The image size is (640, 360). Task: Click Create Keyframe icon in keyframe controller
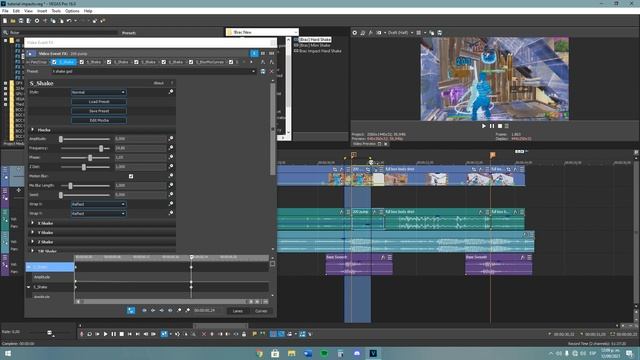tap(179, 311)
